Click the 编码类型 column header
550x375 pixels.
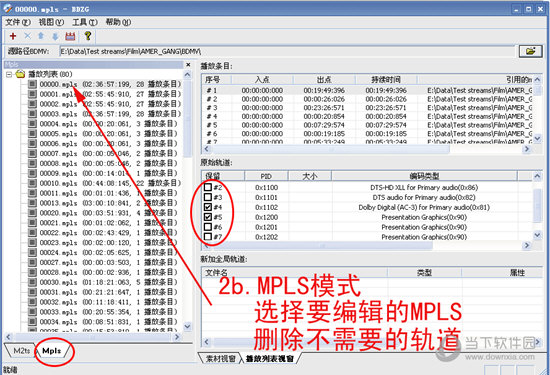(424, 176)
